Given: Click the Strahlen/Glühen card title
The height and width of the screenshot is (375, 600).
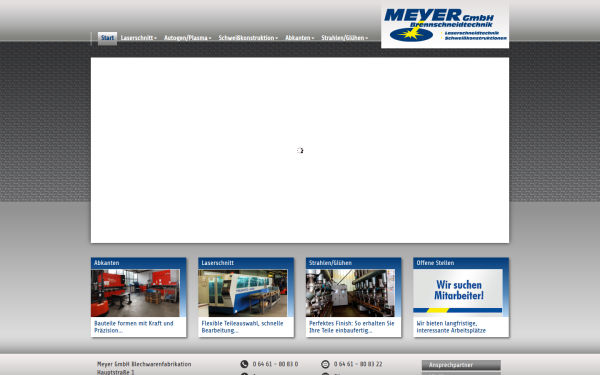Looking at the screenshot, I should tap(330, 263).
